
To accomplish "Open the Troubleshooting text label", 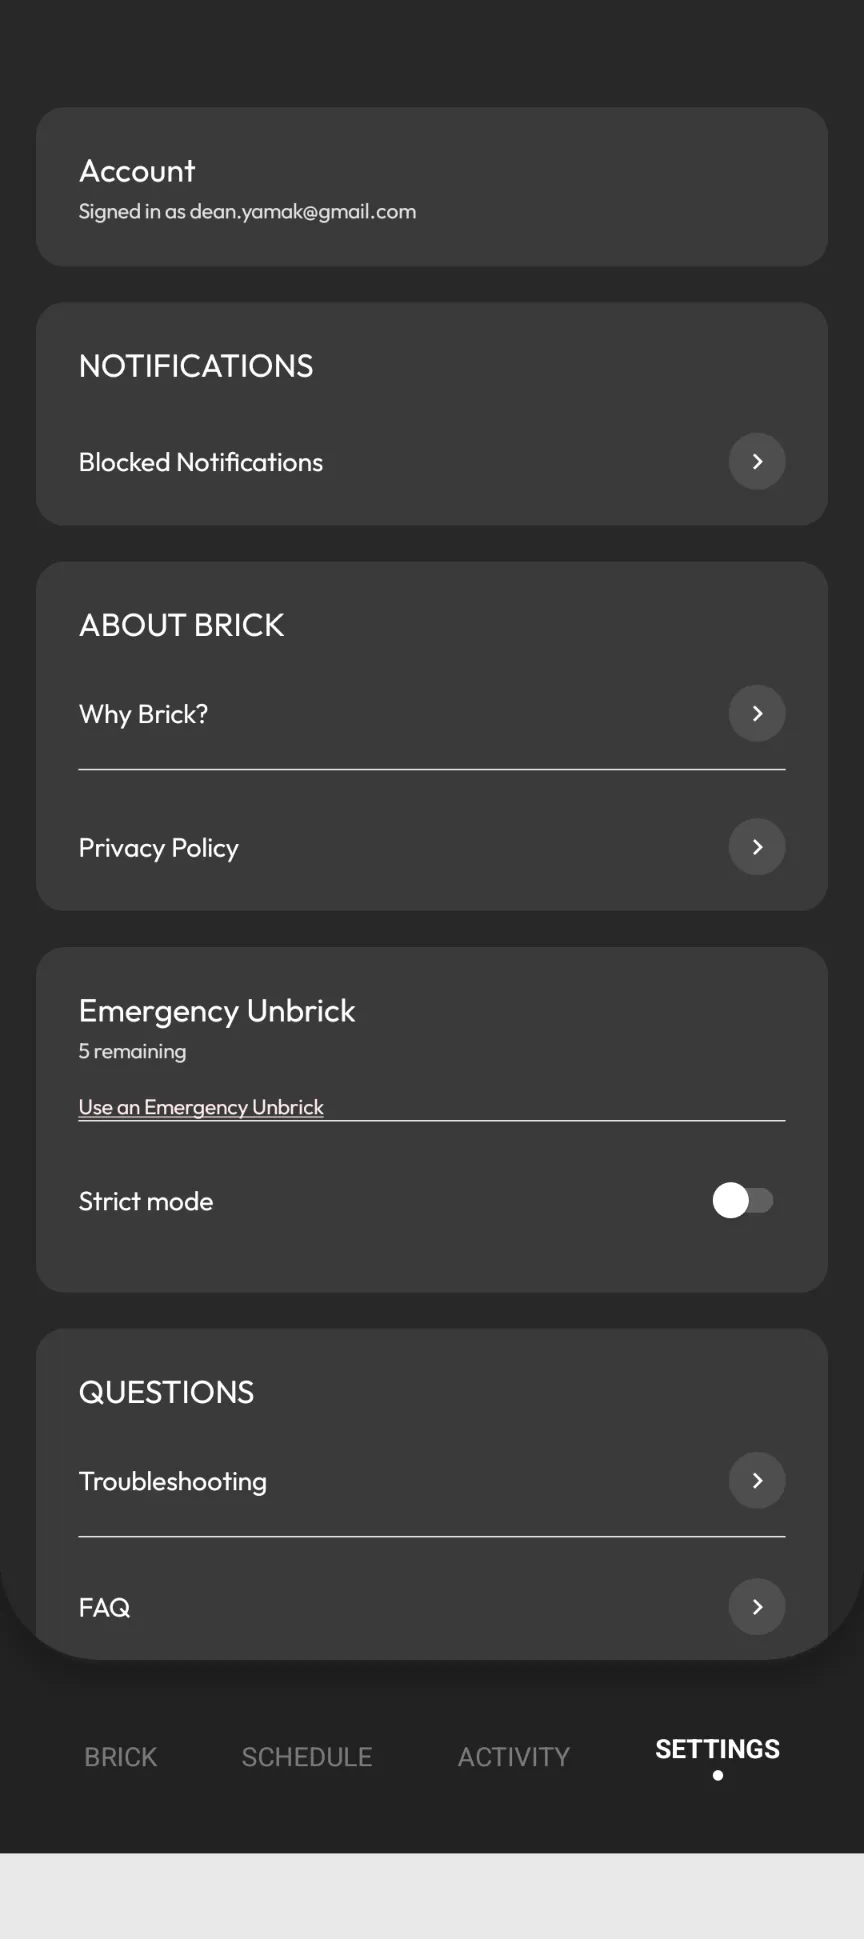I will (x=173, y=1481).
